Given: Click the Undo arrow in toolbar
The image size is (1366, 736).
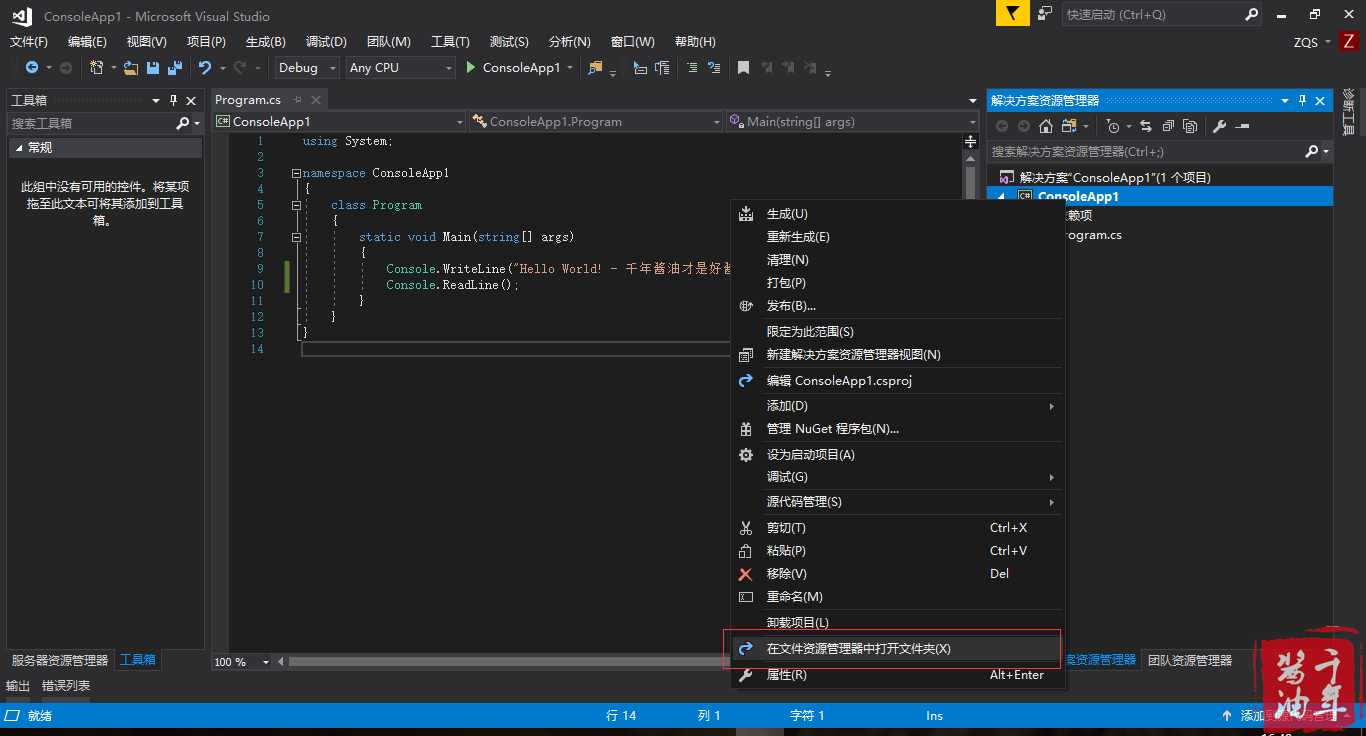Looking at the screenshot, I should 204,68.
